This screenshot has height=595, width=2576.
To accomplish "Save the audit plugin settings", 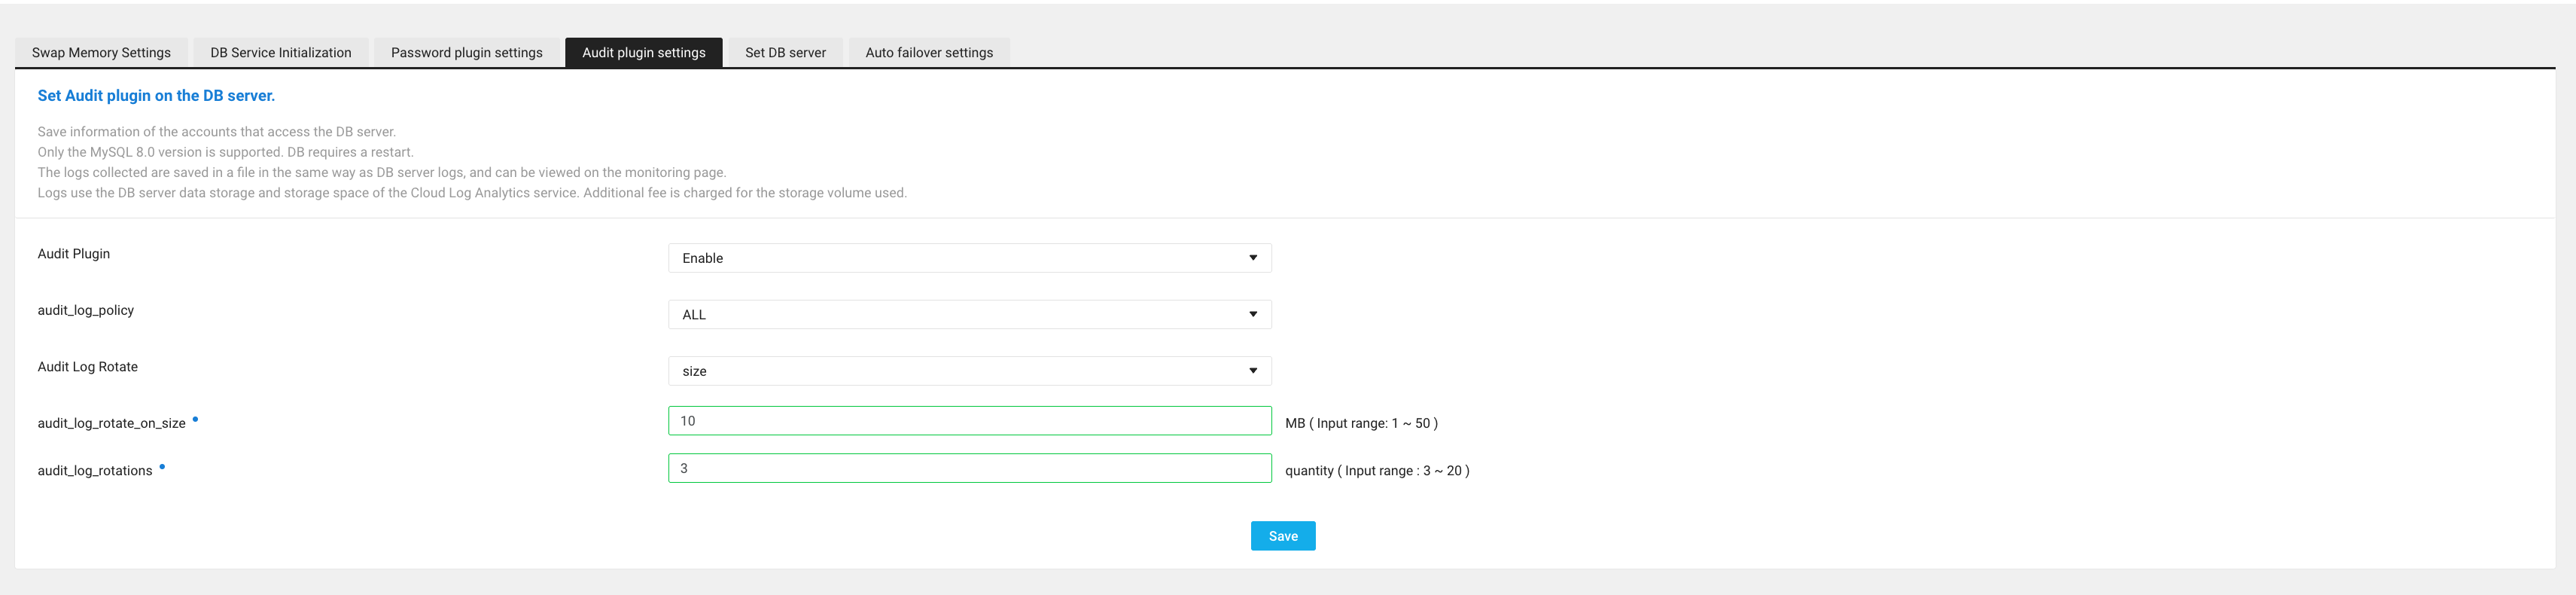I will click(x=1283, y=536).
